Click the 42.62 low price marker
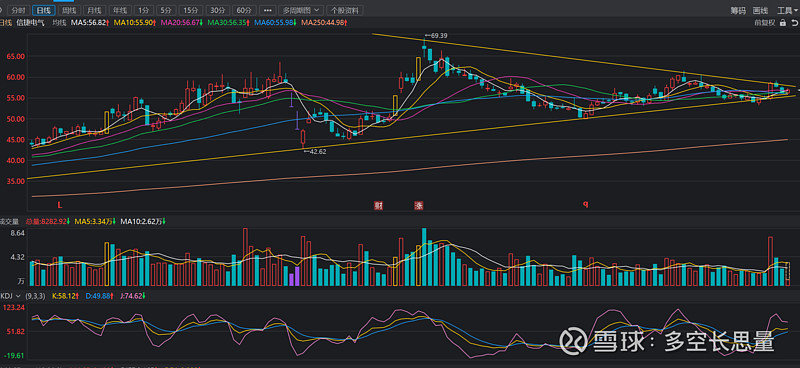 pos(314,152)
